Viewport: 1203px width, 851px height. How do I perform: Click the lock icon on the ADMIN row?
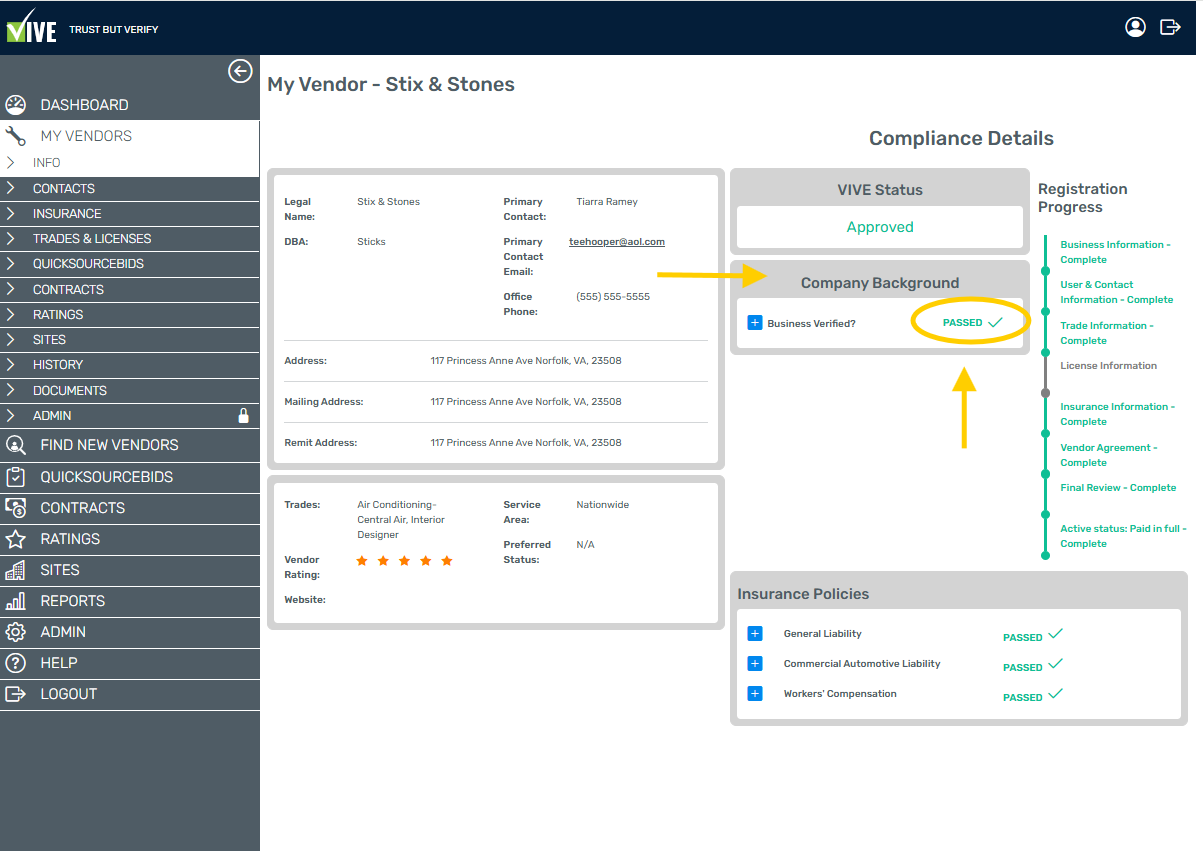(242, 415)
